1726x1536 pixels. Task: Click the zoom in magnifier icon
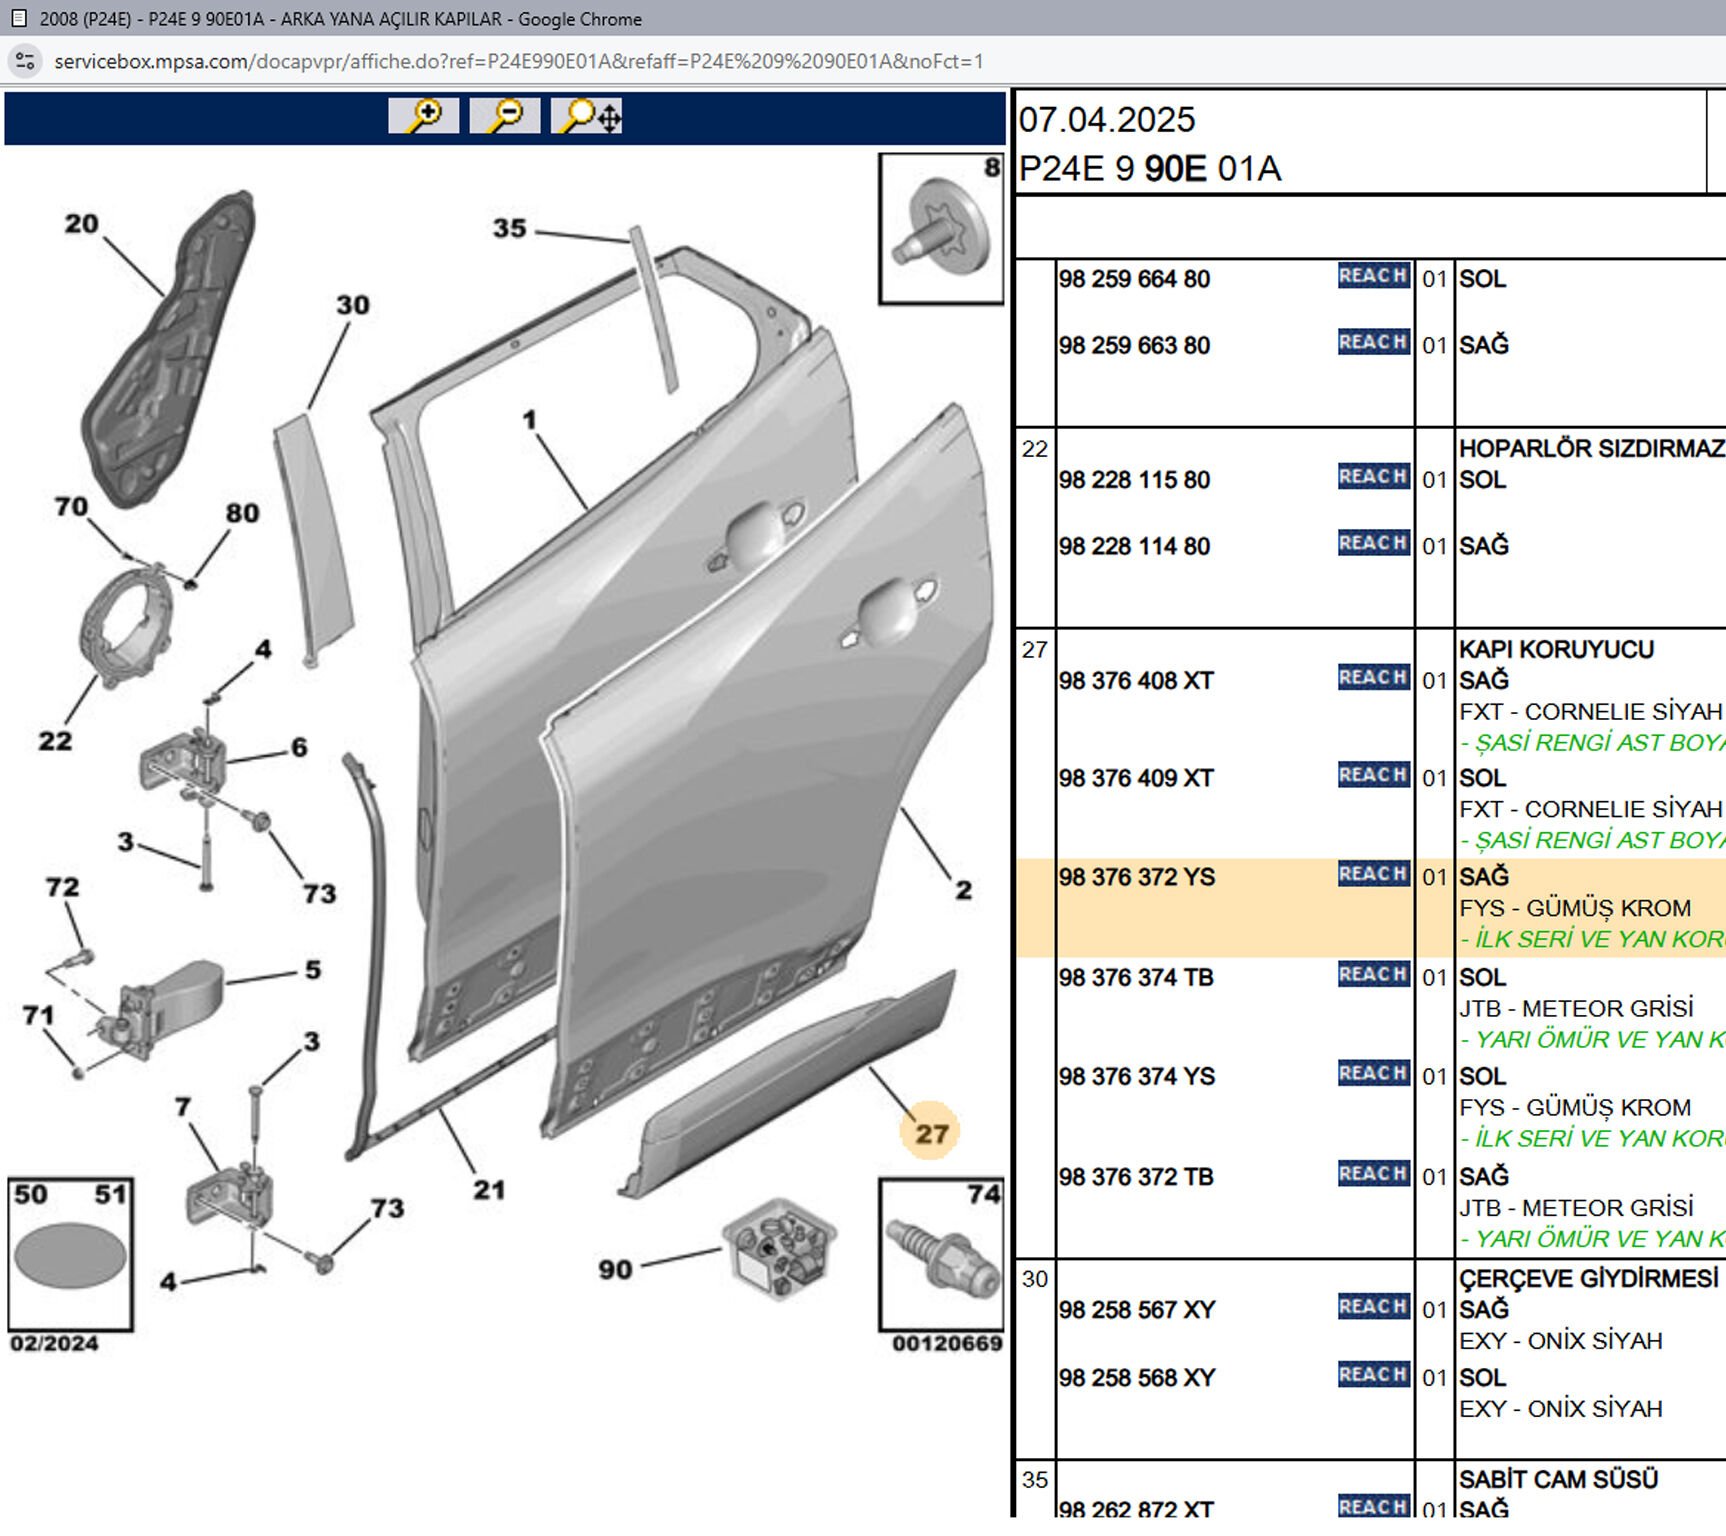pos(424,116)
